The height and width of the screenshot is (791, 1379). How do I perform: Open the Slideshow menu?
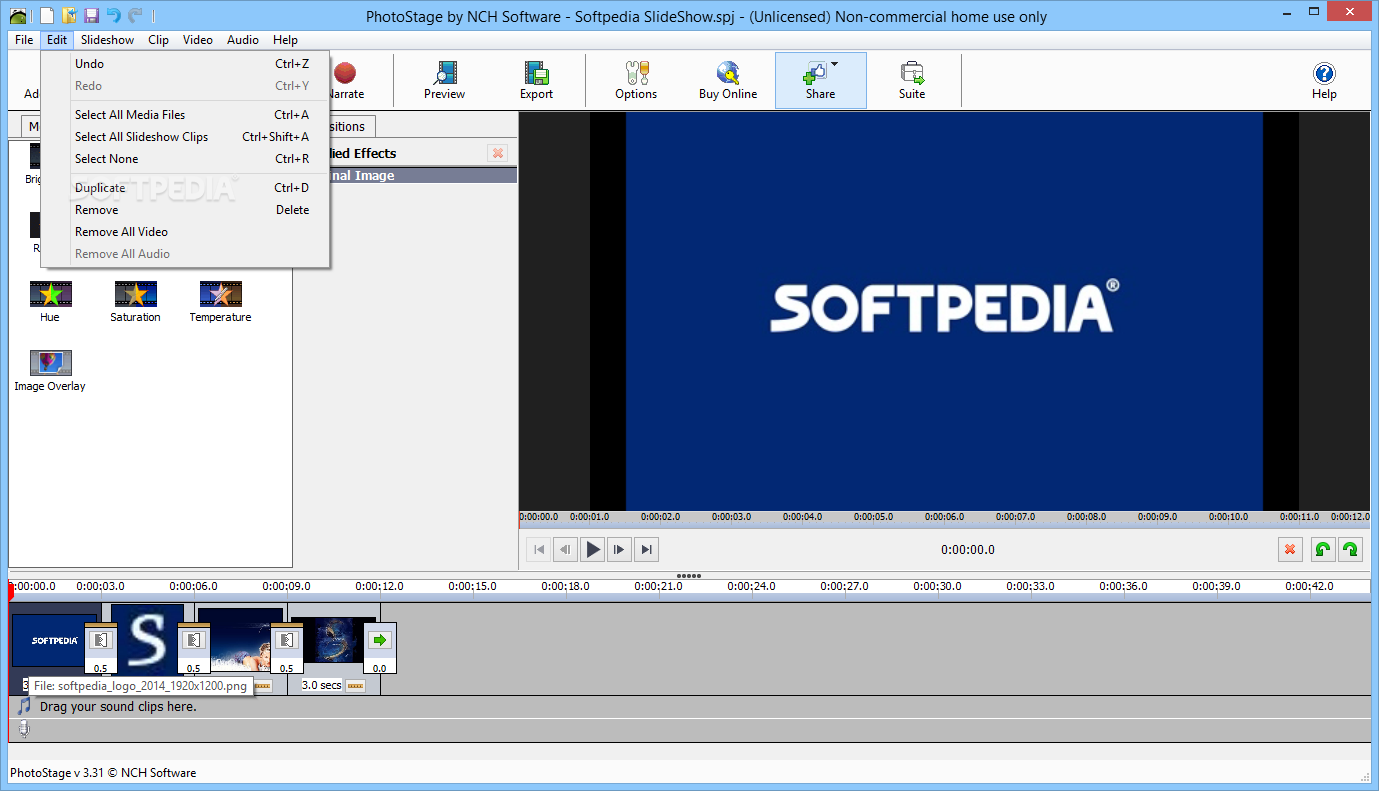pos(107,40)
